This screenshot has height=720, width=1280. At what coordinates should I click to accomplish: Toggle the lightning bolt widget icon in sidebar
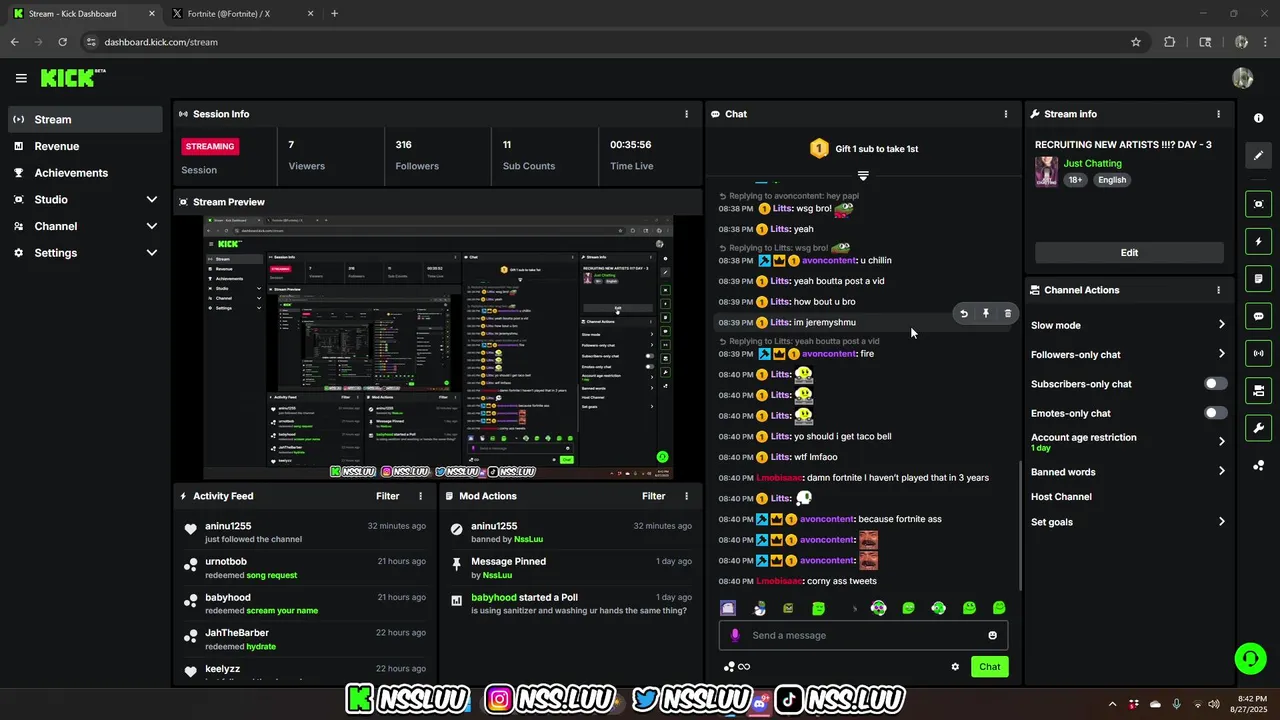coord(1258,241)
